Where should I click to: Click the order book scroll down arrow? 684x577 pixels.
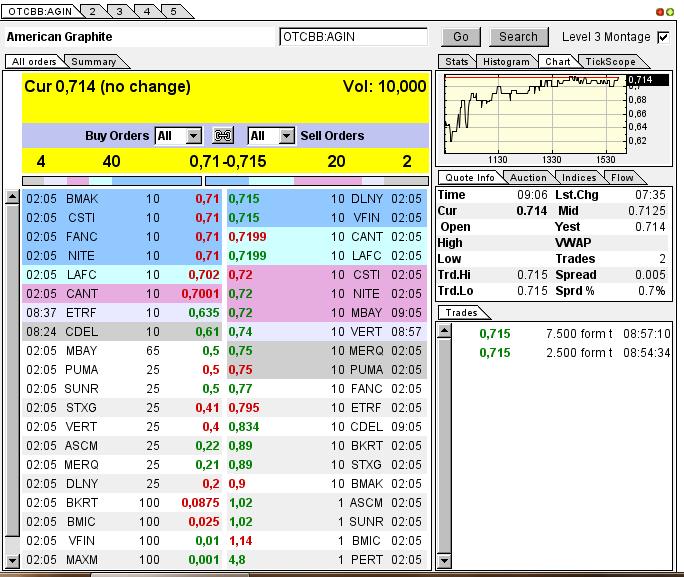12,561
